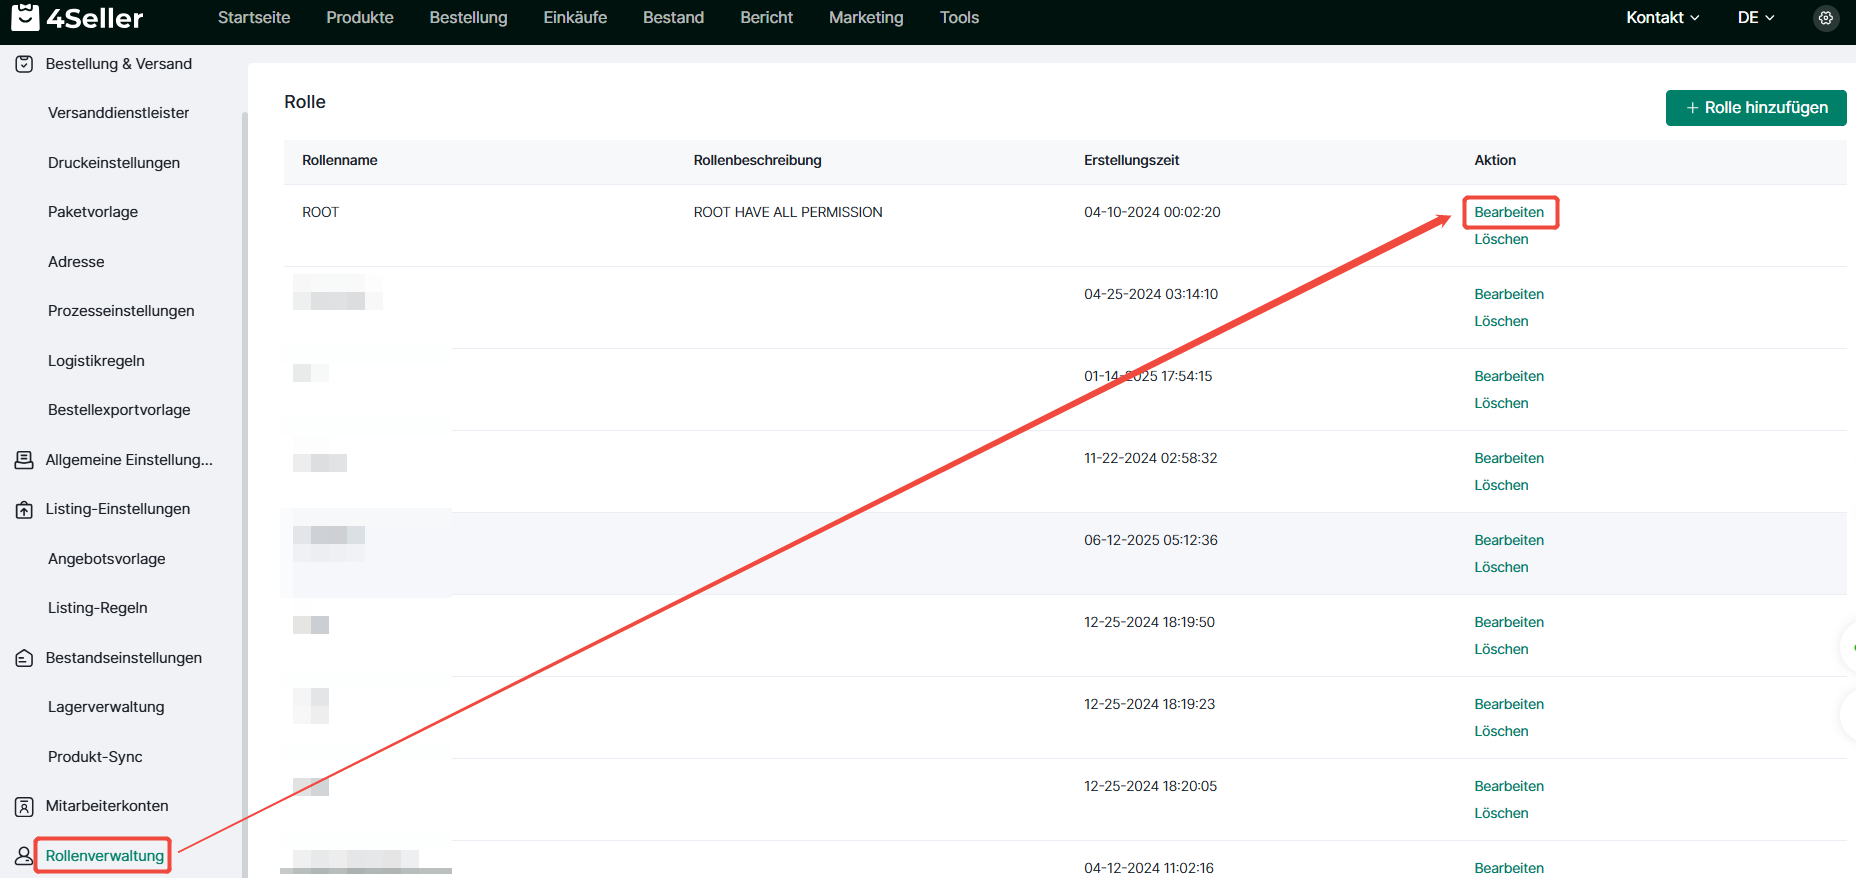Click Bearbeiten for the ROOT role

click(x=1509, y=212)
